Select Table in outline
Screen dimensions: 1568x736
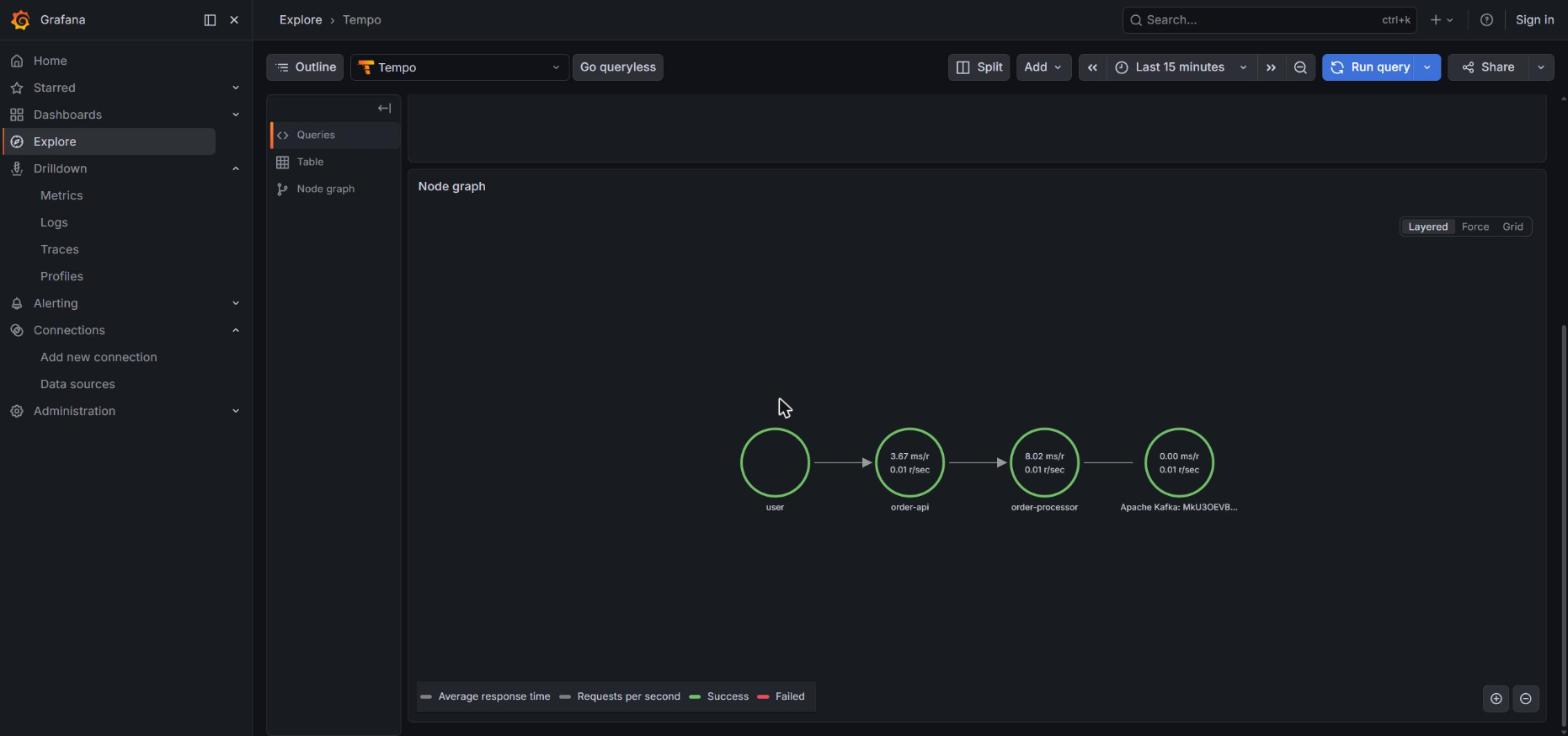pyautogui.click(x=335, y=162)
